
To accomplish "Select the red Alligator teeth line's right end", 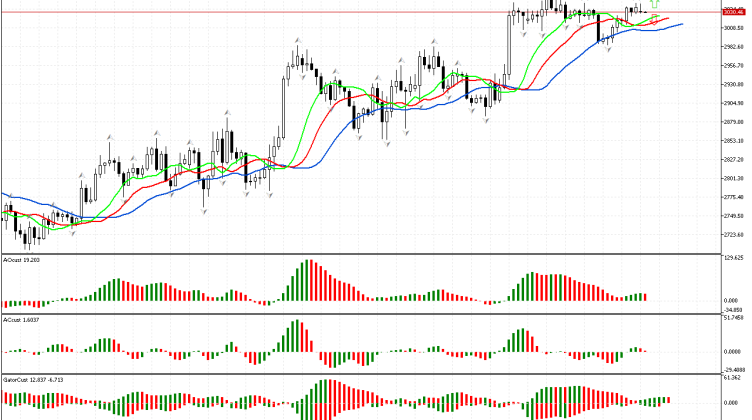I will tap(668, 19).
